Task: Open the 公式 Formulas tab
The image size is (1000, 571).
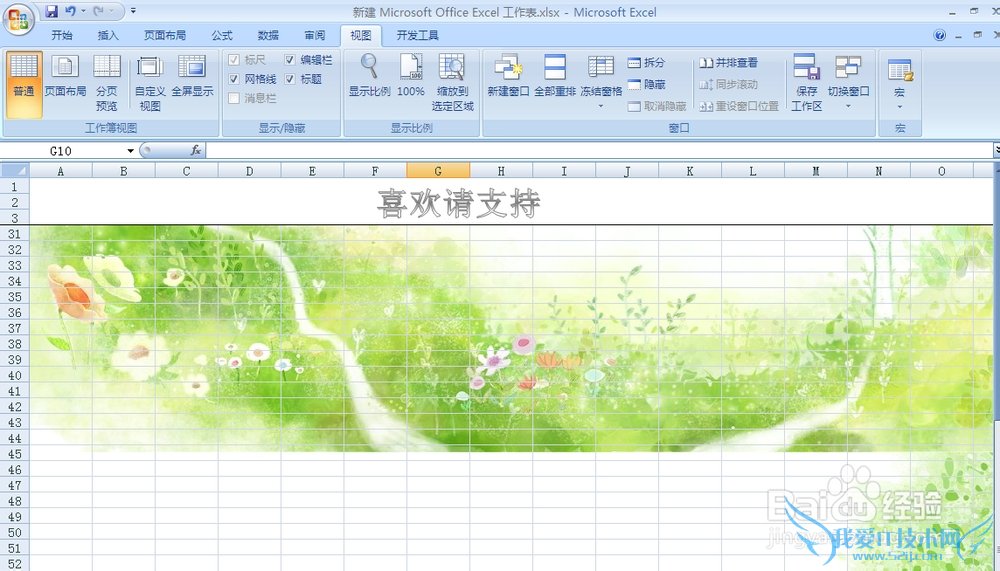Action: 222,35
